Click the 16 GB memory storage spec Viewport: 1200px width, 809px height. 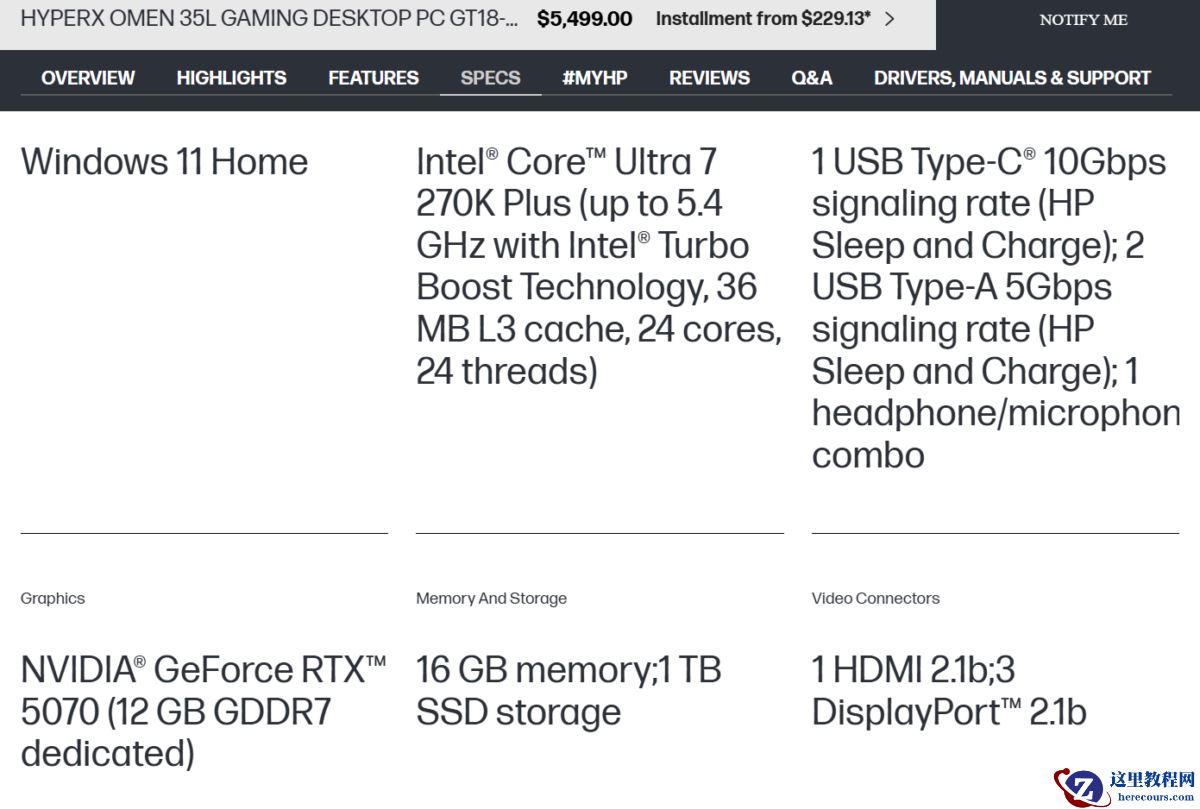pyautogui.click(x=568, y=691)
